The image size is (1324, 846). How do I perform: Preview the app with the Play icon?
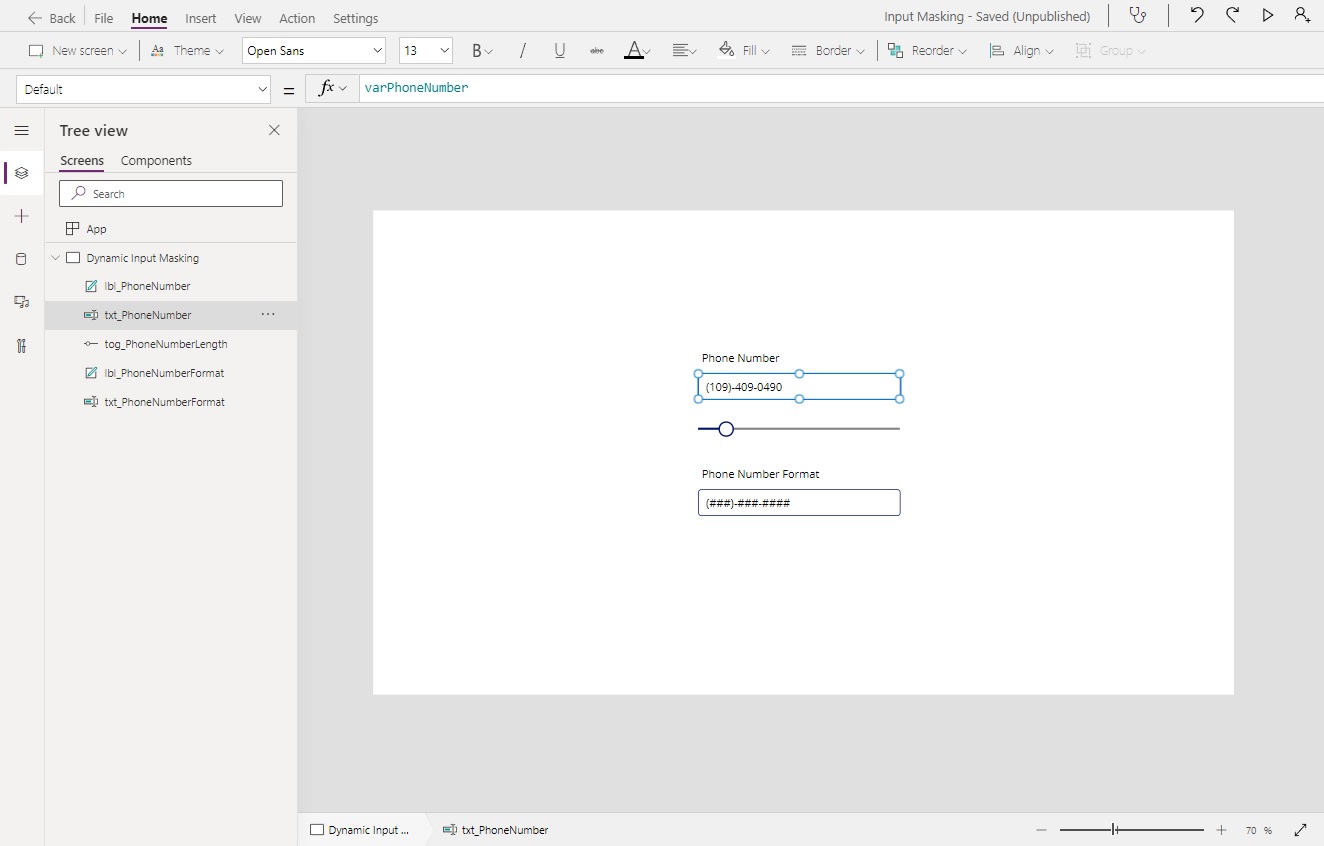click(1268, 15)
